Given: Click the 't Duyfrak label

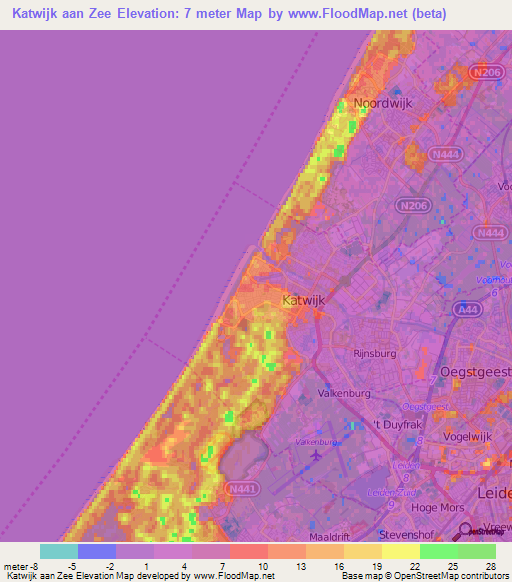Looking at the screenshot, I should (x=398, y=425).
